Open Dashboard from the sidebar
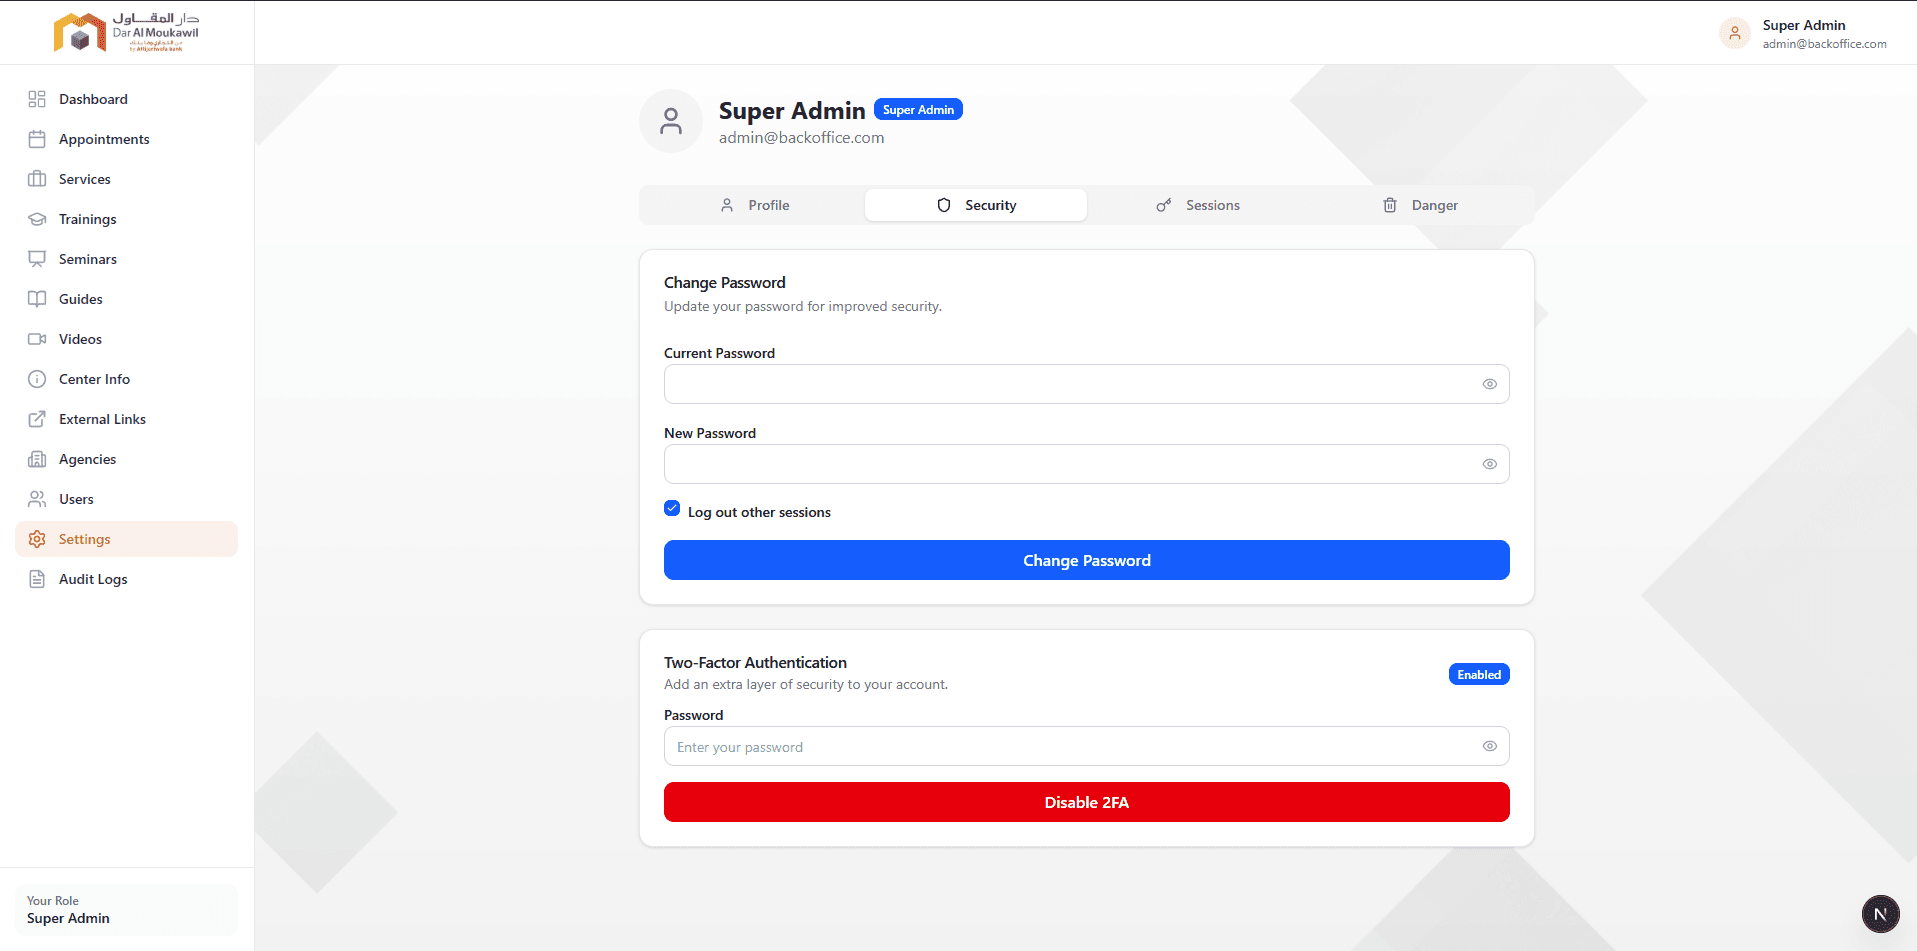 pos(127,99)
